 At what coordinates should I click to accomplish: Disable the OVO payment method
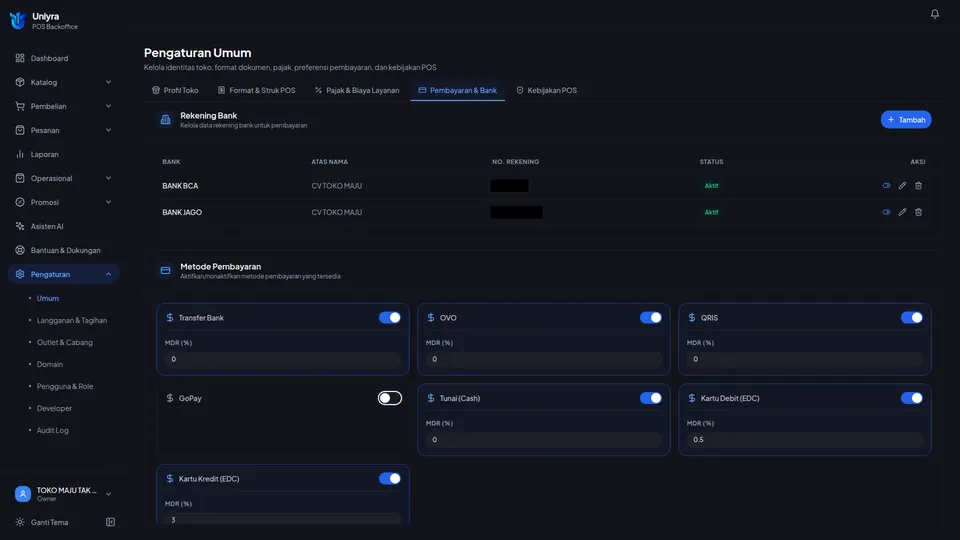tap(650, 317)
